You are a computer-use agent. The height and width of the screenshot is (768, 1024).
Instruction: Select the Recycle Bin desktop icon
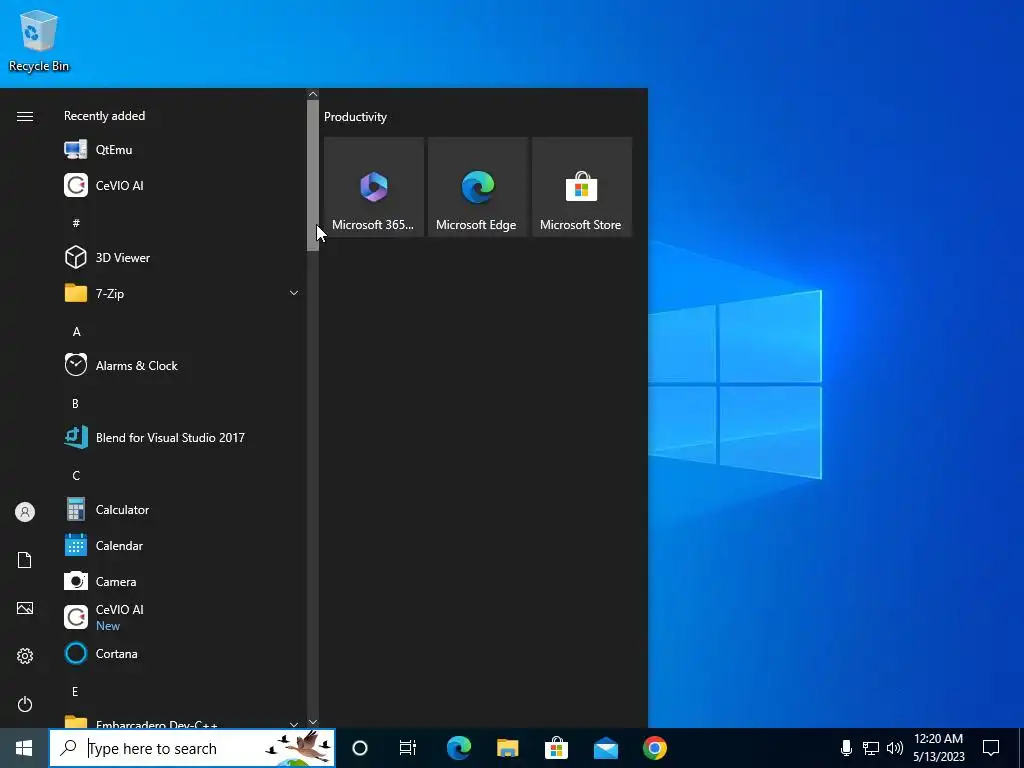(39, 40)
